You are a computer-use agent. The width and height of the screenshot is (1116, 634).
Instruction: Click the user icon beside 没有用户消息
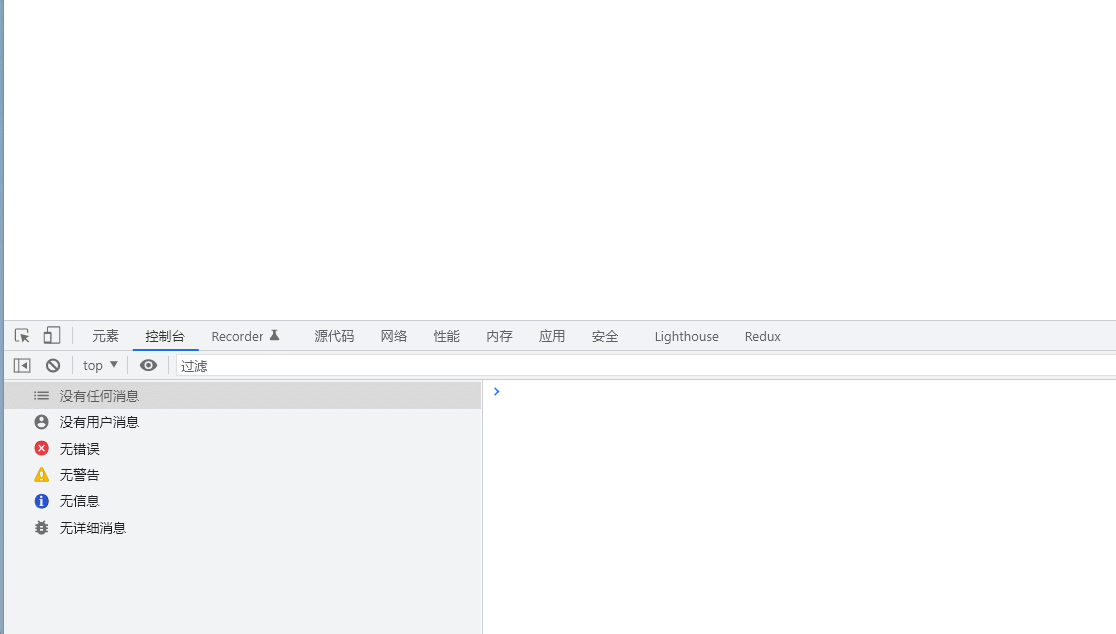pyautogui.click(x=42, y=422)
